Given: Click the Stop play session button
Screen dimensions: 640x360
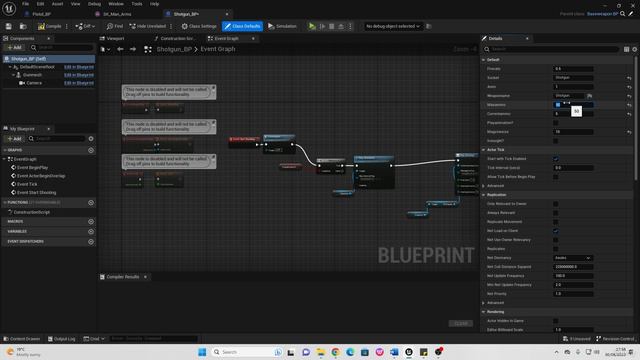Looking at the screenshot, I should (331, 26).
